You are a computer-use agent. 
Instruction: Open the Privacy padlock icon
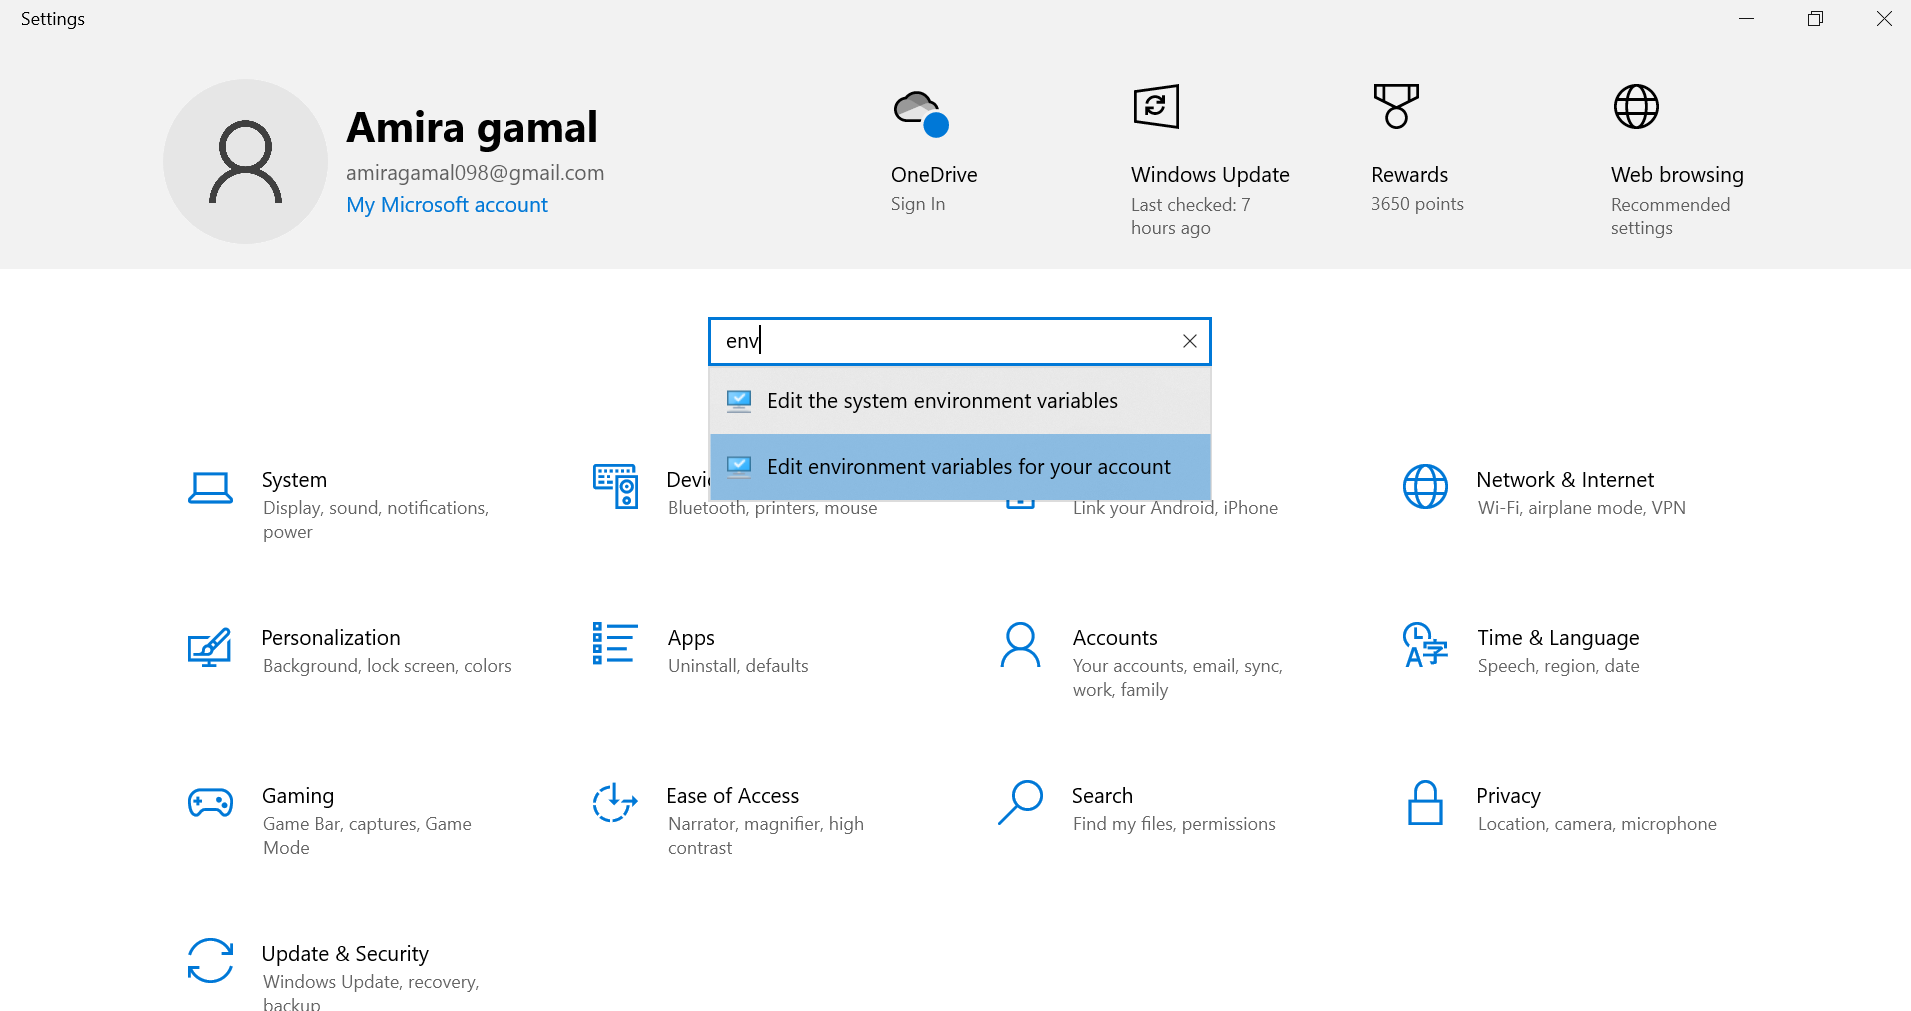[x=1425, y=802]
